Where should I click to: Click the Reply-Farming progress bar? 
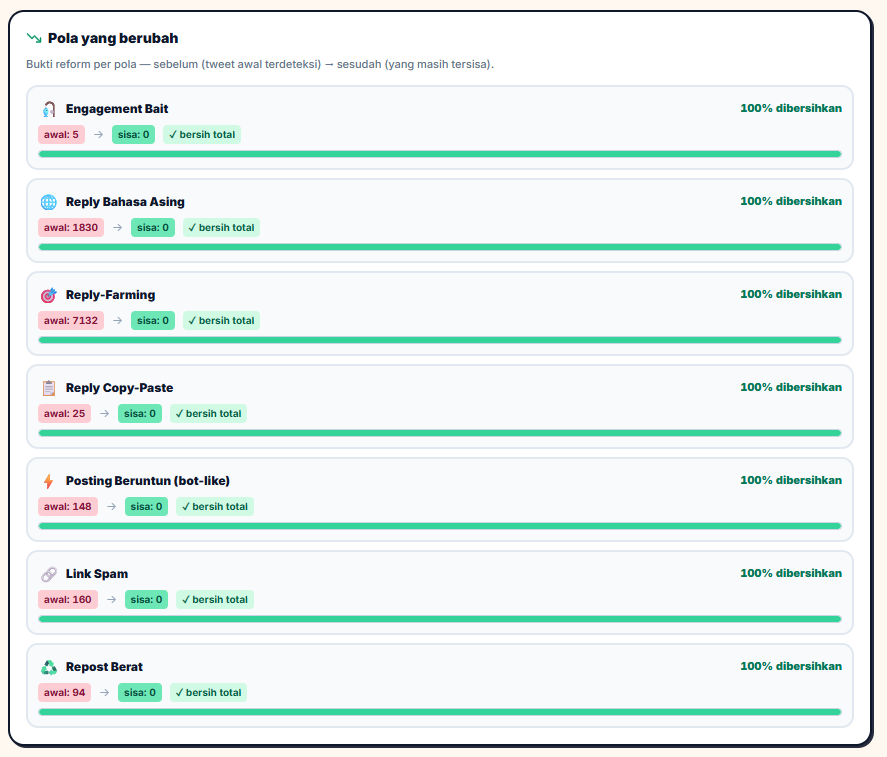440,340
